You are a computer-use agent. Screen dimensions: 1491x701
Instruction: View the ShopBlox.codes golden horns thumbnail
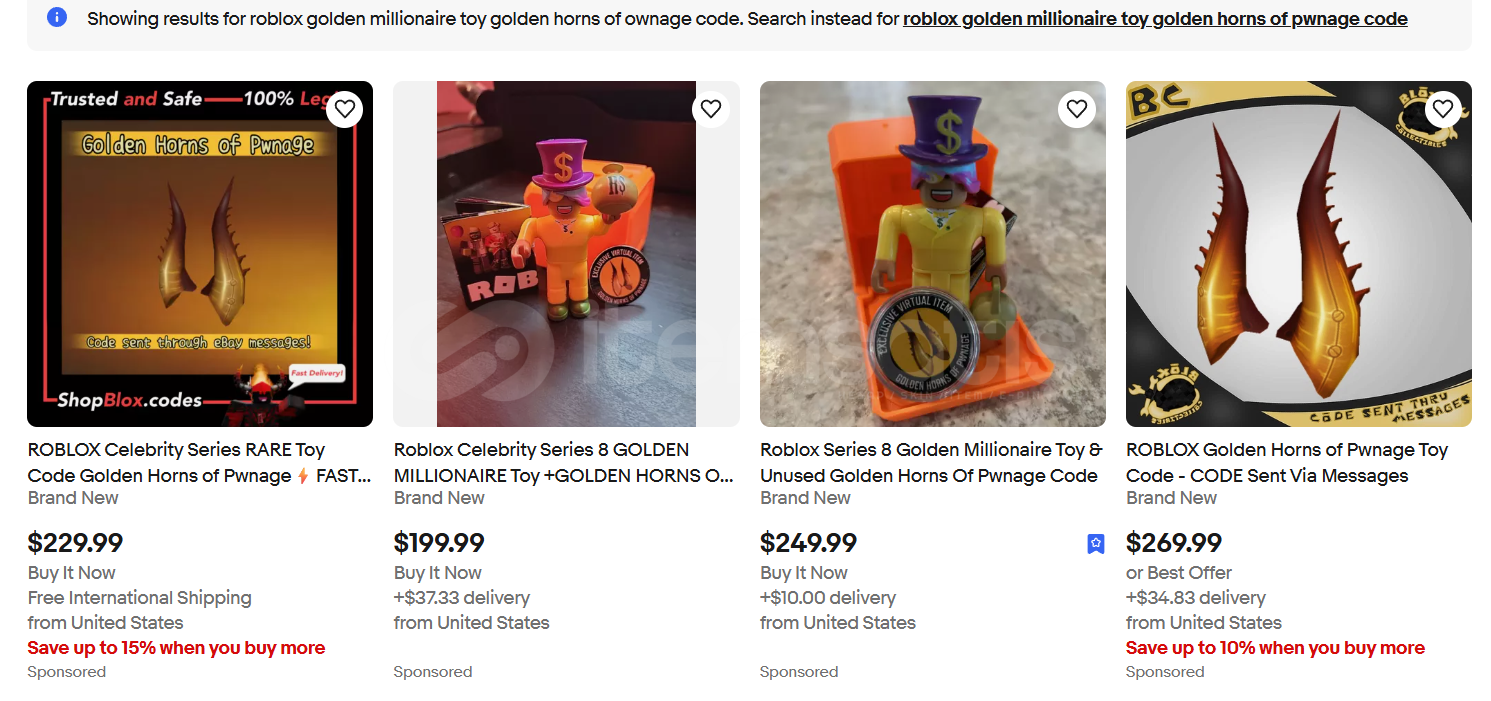pyautogui.click(x=200, y=254)
